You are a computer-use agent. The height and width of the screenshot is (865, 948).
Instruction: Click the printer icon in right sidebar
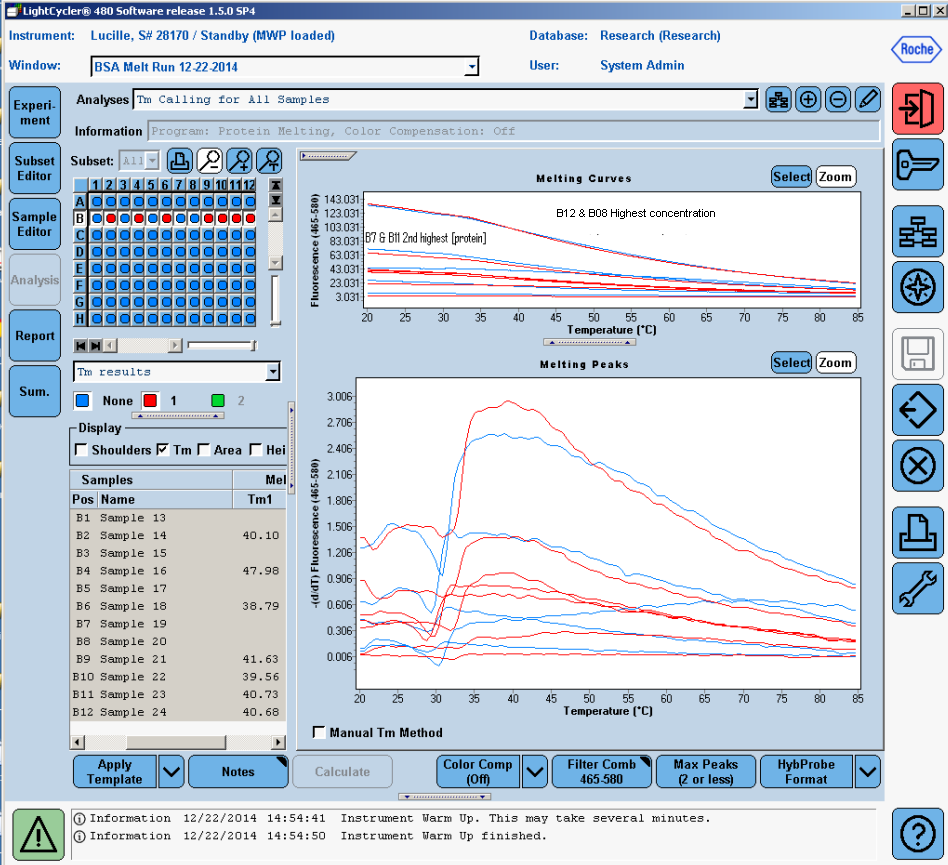[x=917, y=532]
